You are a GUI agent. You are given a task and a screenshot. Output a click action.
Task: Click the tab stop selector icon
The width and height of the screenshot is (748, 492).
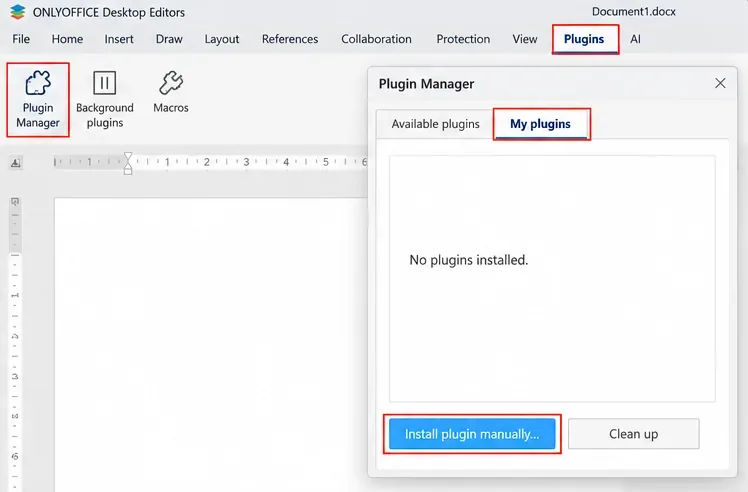[x=15, y=163]
